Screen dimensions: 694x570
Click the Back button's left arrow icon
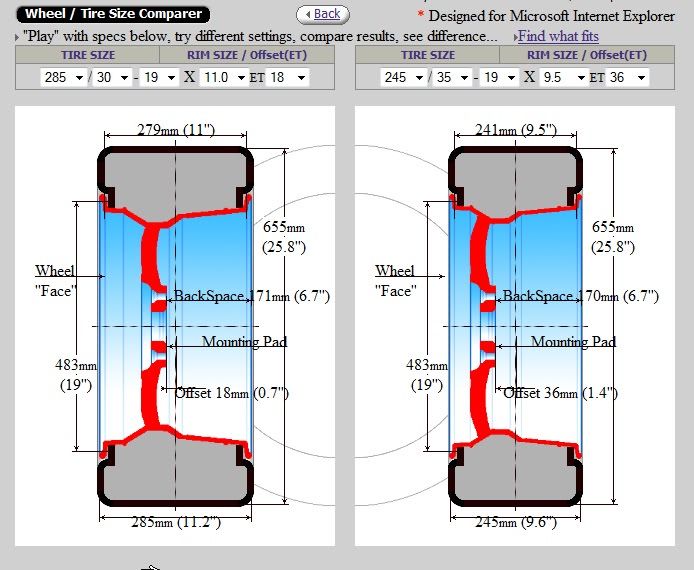[x=308, y=15]
